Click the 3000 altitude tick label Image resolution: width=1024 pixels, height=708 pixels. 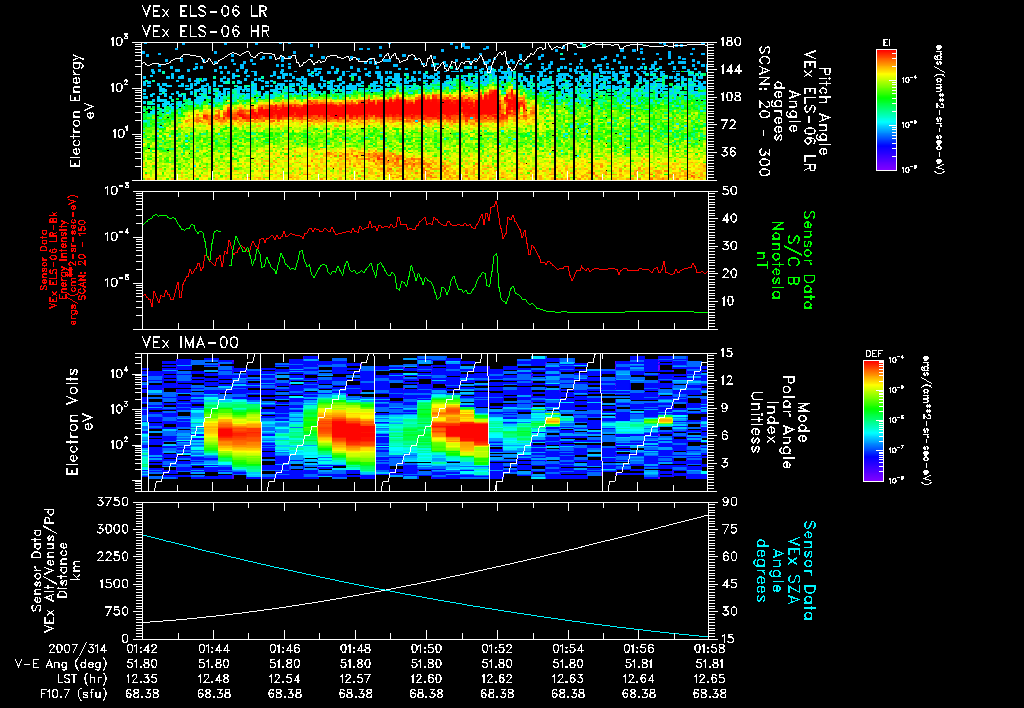[x=112, y=530]
